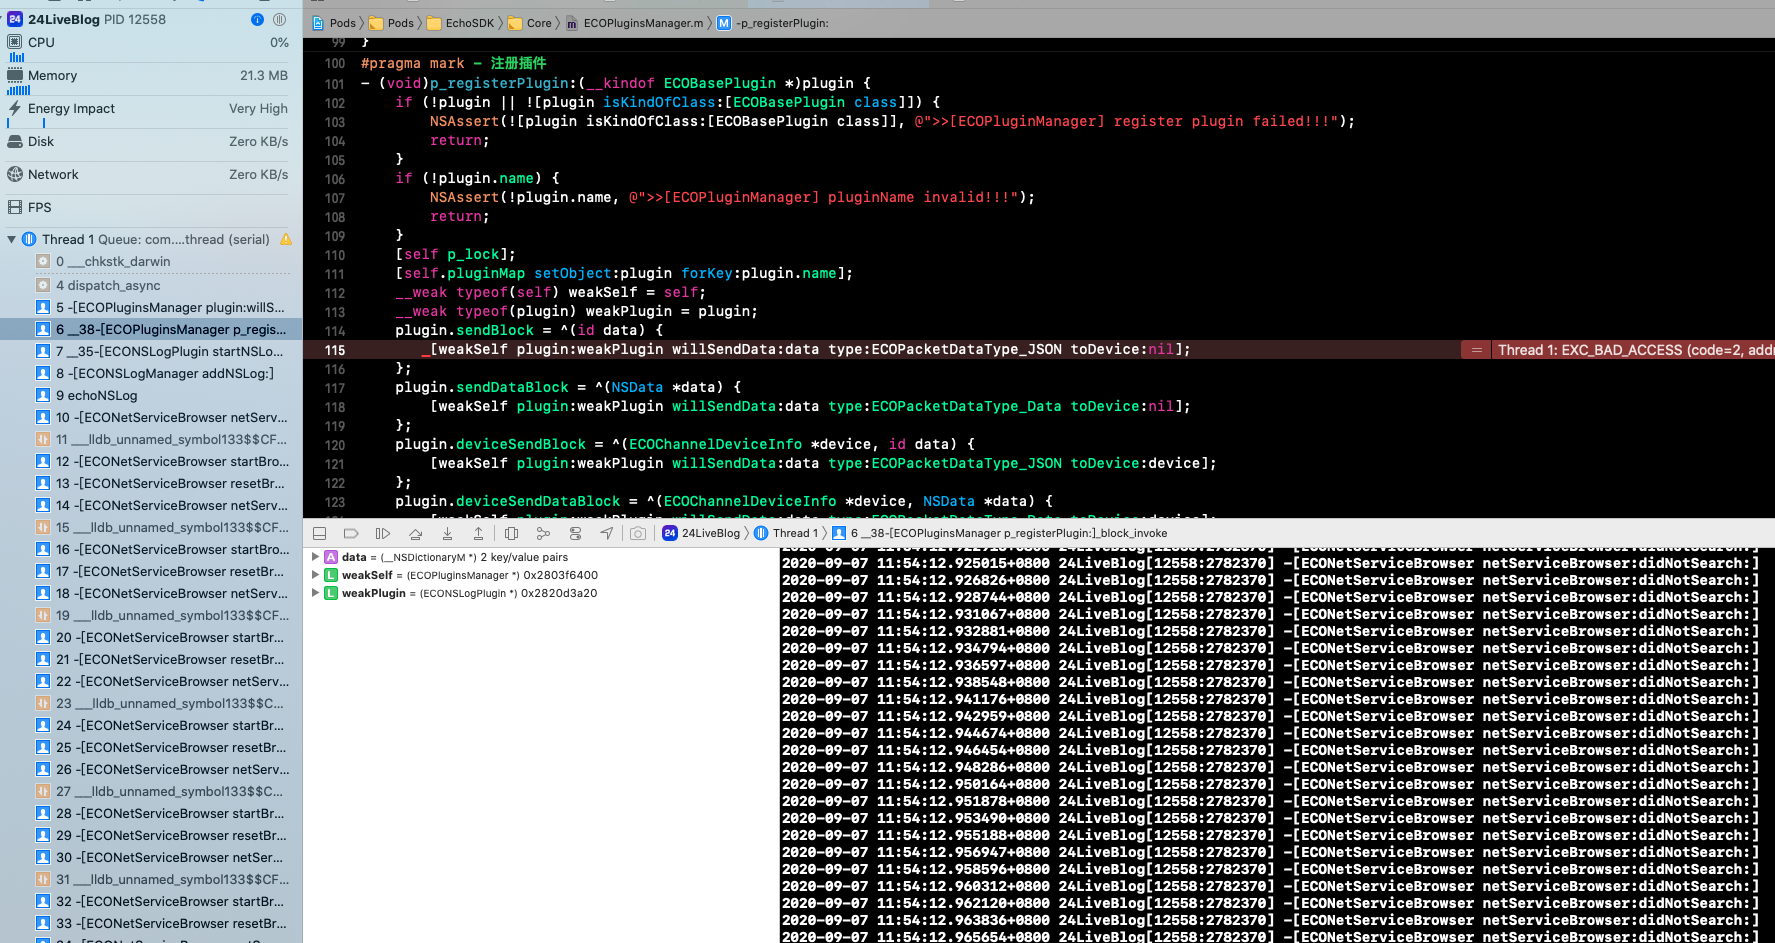Click p_lock call on line 110
This screenshot has height=943, width=1775.
coord(473,255)
